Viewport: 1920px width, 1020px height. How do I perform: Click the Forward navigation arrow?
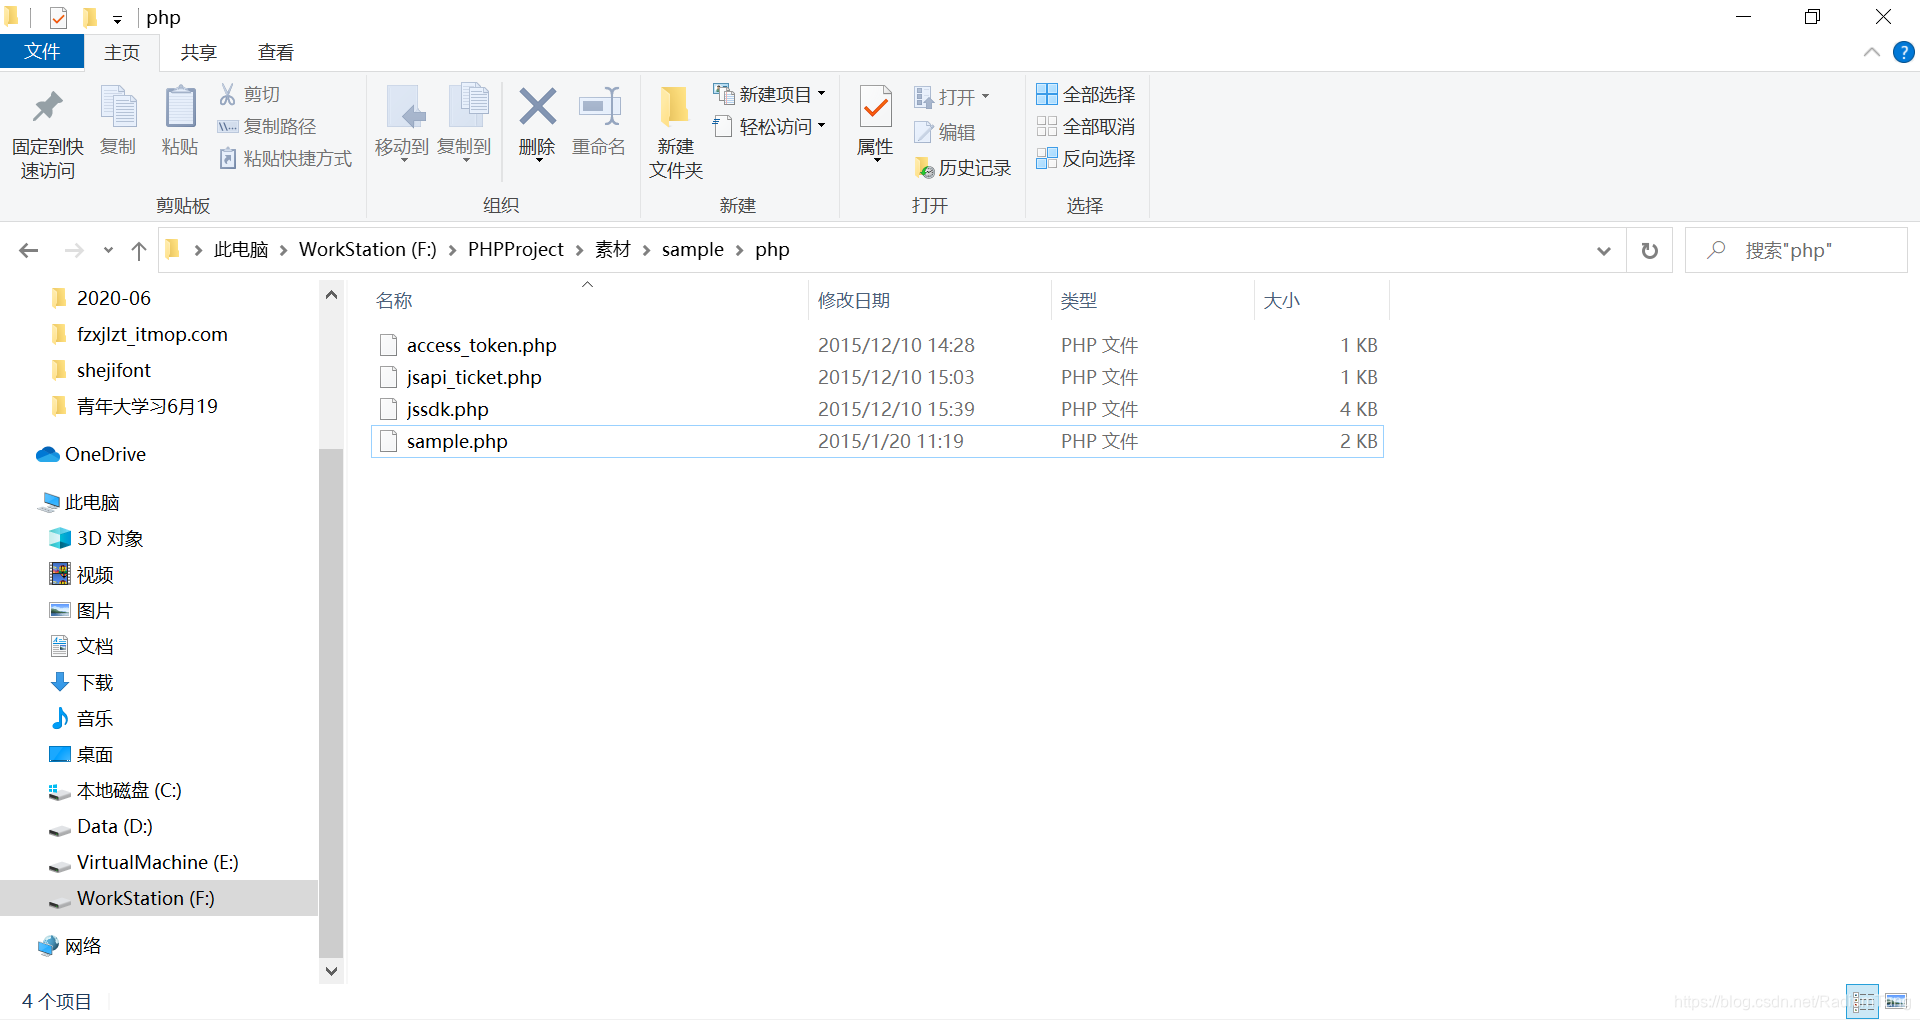click(x=74, y=250)
